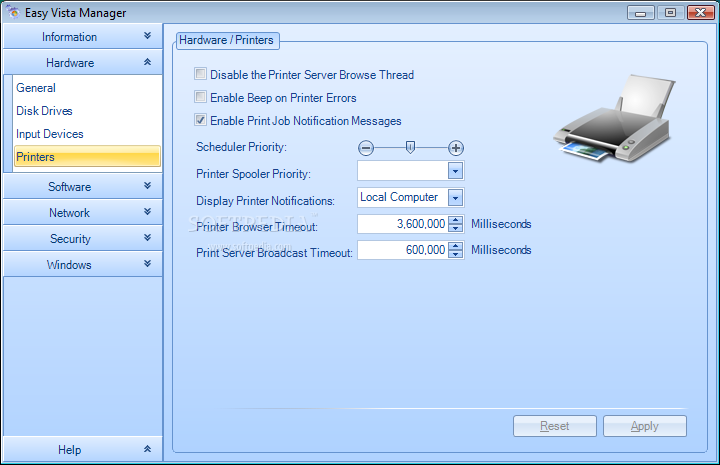This screenshot has width=720, height=465.
Task: Click the Easy Vista Manager title bar icon
Action: [x=13, y=12]
